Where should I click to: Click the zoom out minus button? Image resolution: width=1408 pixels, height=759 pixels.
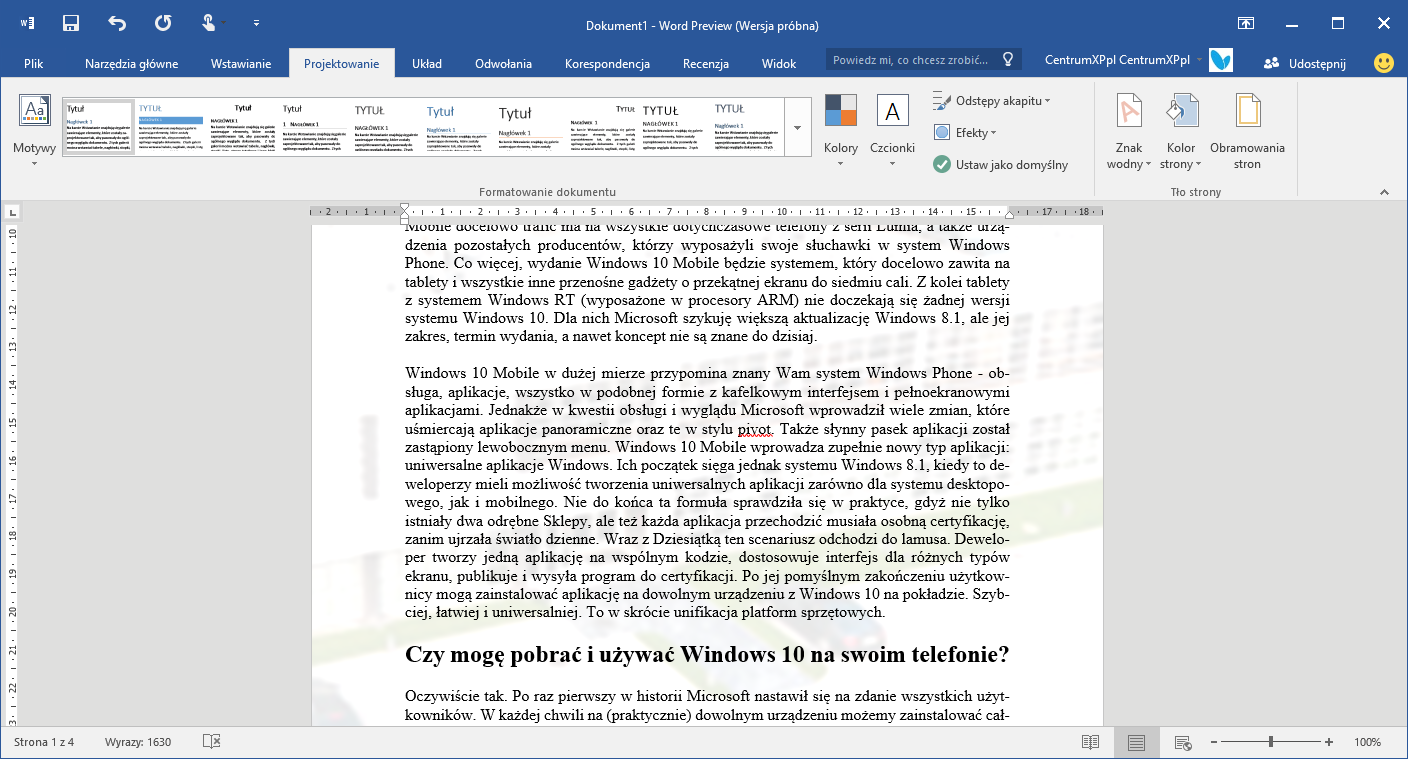[x=1213, y=742]
